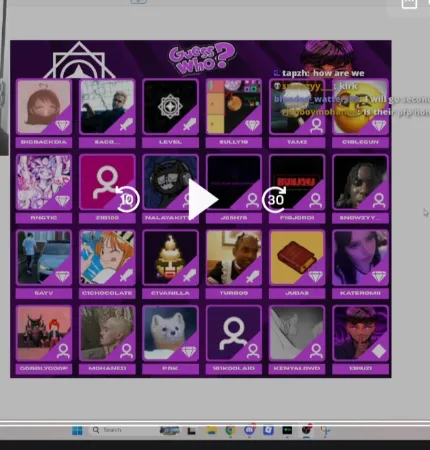Click the ZIB100 default avatar card

[x=107, y=188]
